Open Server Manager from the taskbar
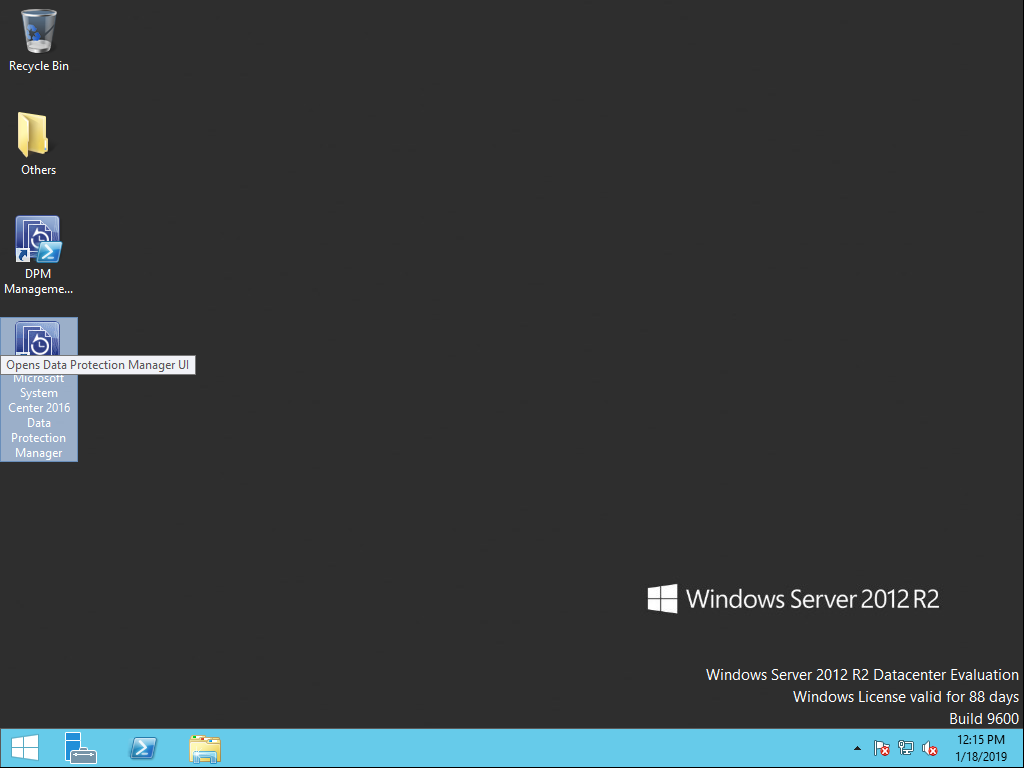 click(x=79, y=747)
